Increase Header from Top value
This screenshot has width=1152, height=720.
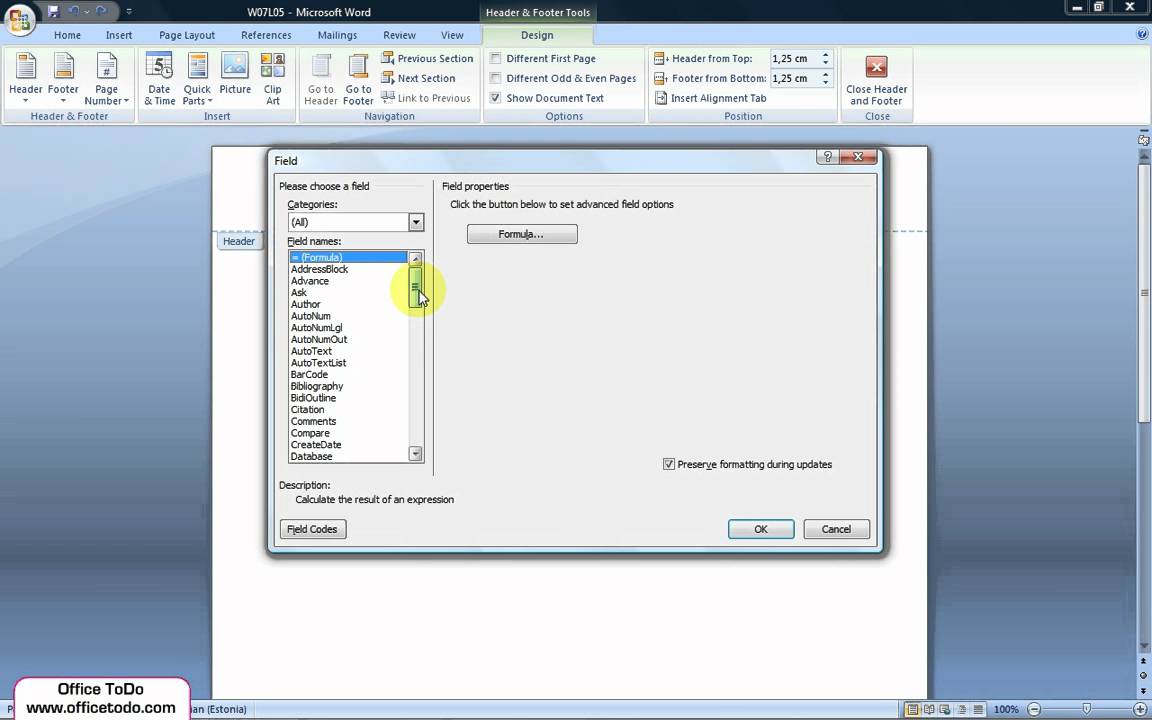[826, 54]
